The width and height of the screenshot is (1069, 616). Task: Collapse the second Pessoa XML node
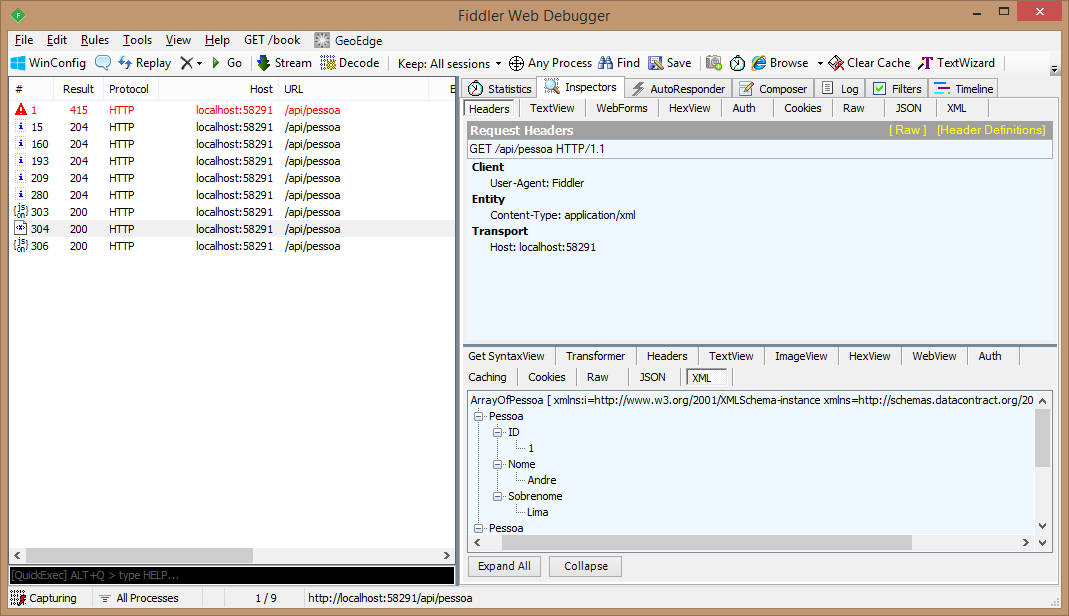click(479, 529)
